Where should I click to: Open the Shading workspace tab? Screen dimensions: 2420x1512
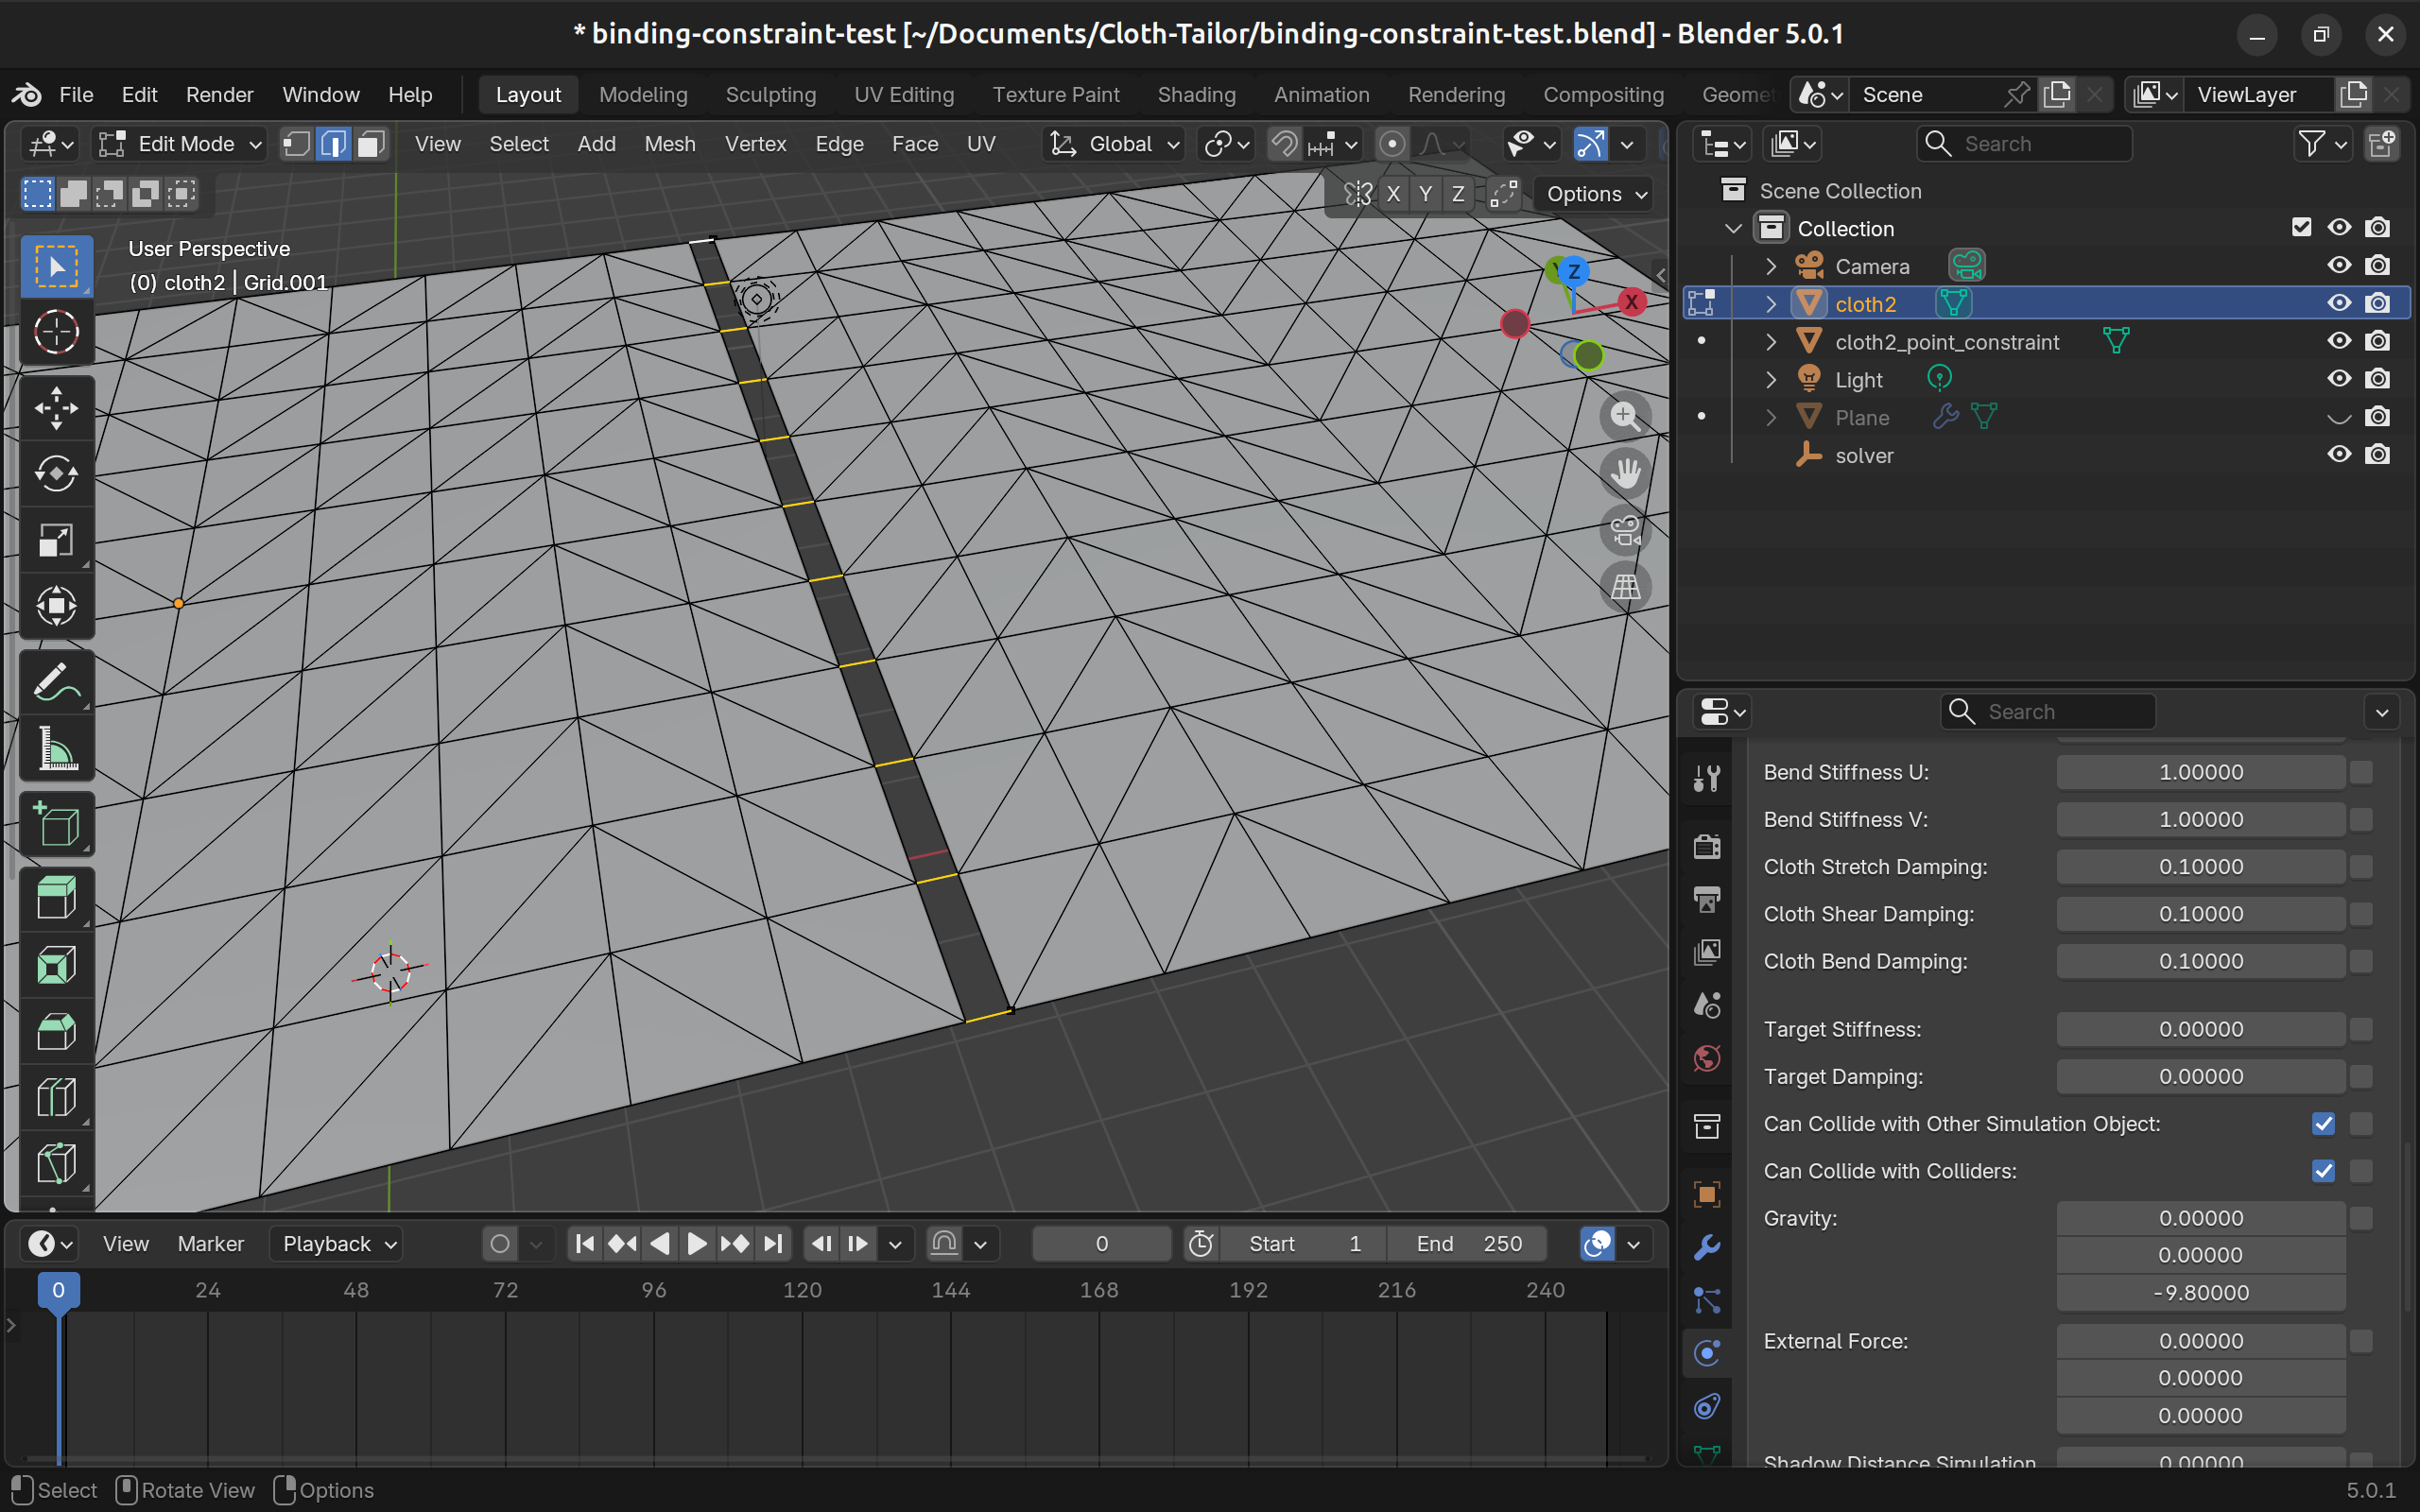1196,95
